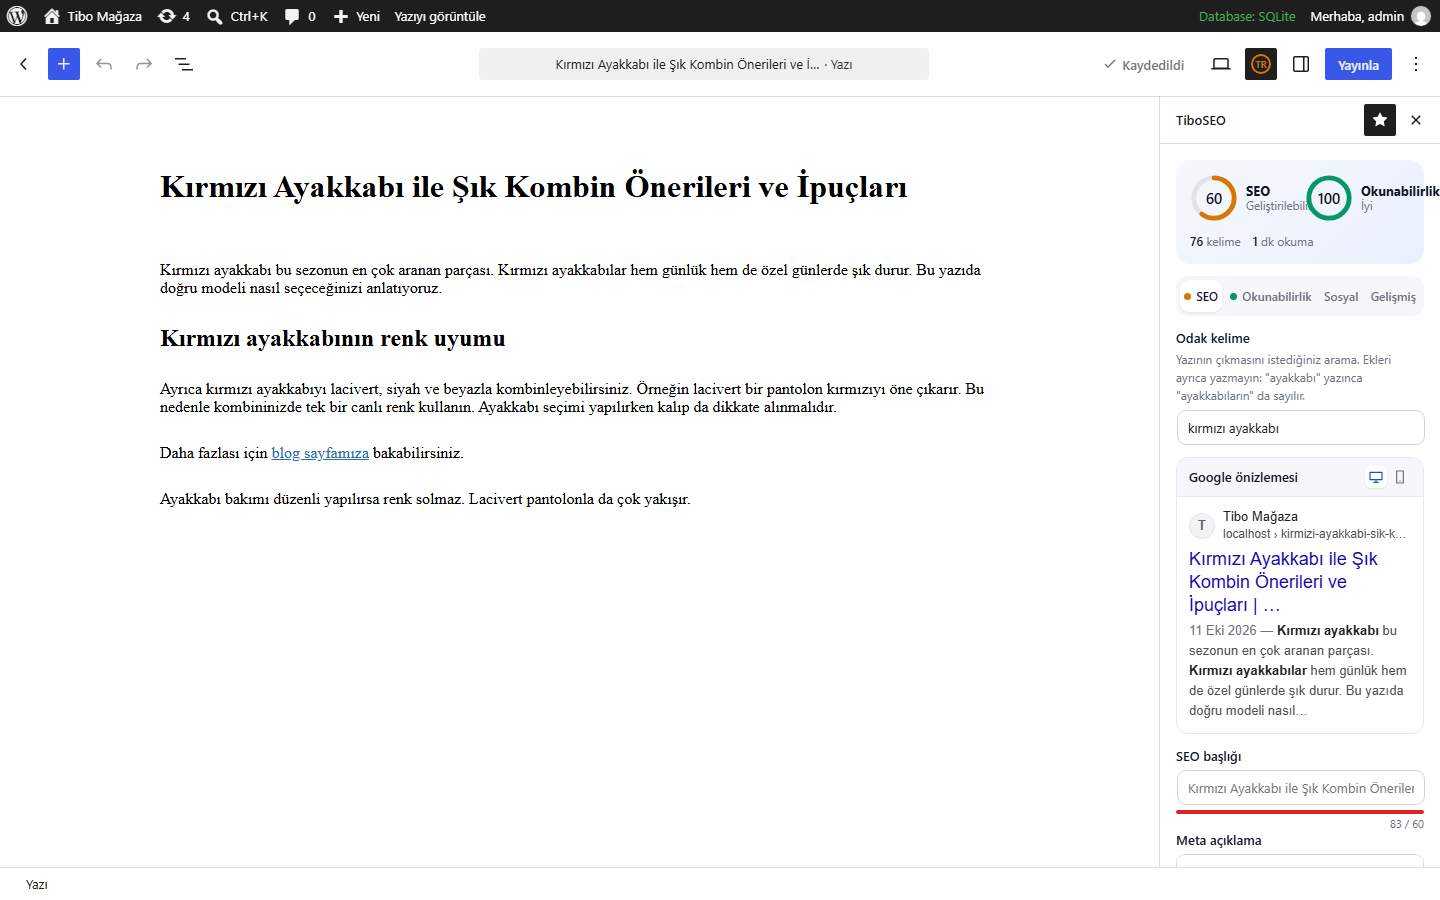Click the blog sayfamıza link

320,453
